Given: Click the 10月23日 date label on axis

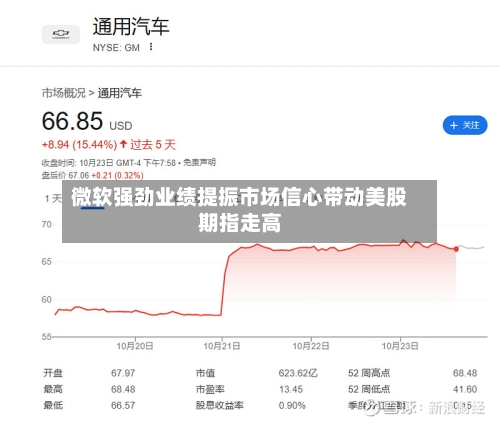Looking at the screenshot, I should [400, 346].
